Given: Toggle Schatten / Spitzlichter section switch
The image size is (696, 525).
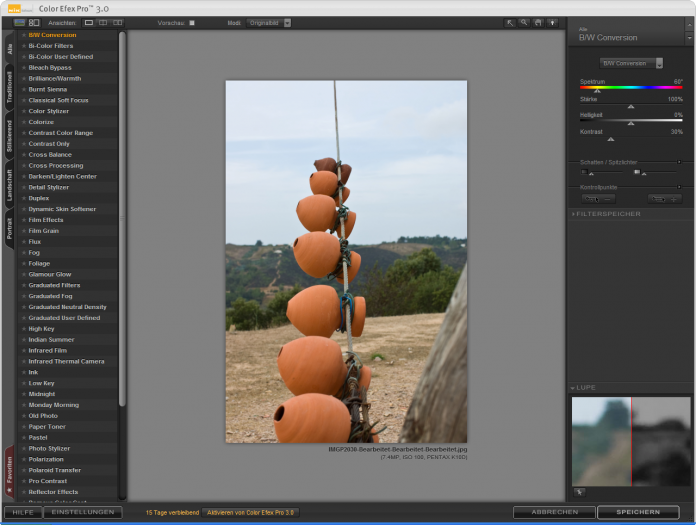Looking at the screenshot, I should coord(679,161).
